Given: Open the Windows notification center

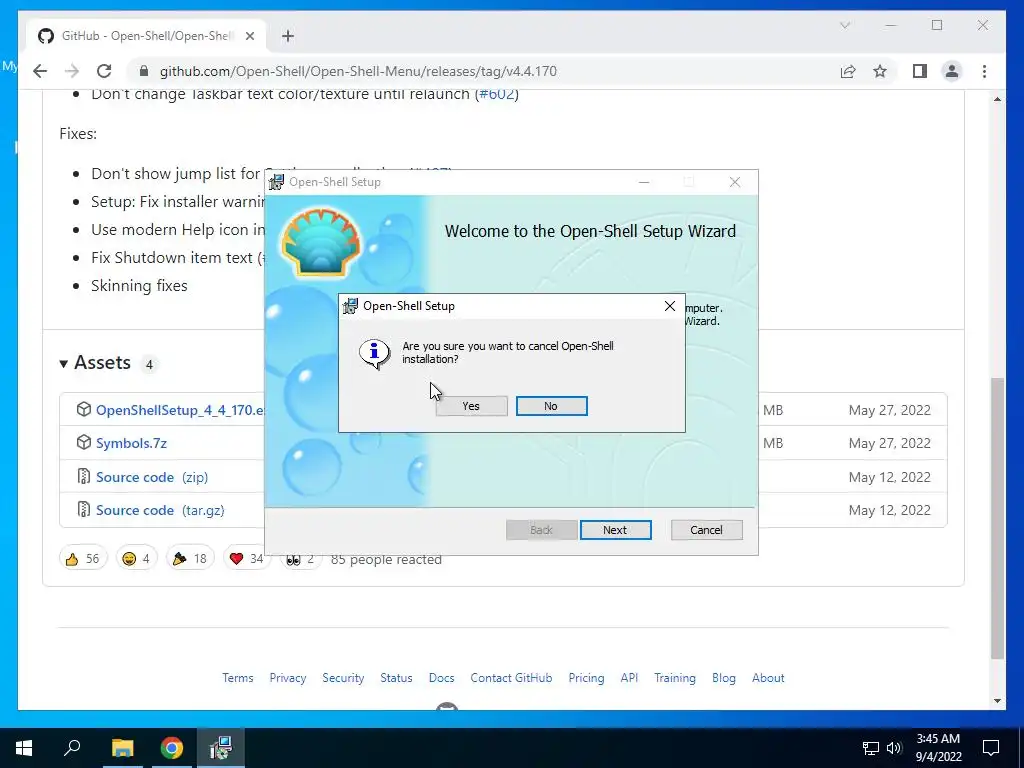Looking at the screenshot, I should (x=991, y=748).
